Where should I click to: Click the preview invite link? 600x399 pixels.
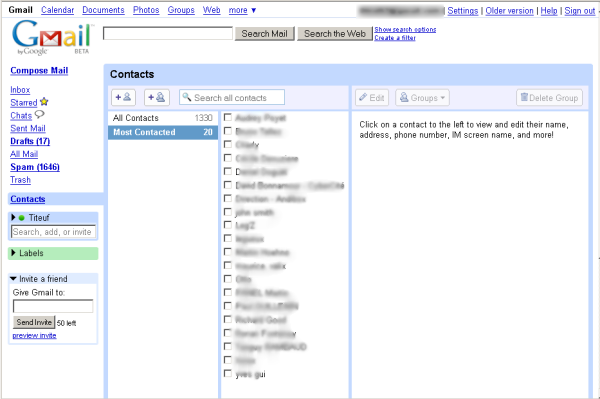(x=34, y=335)
